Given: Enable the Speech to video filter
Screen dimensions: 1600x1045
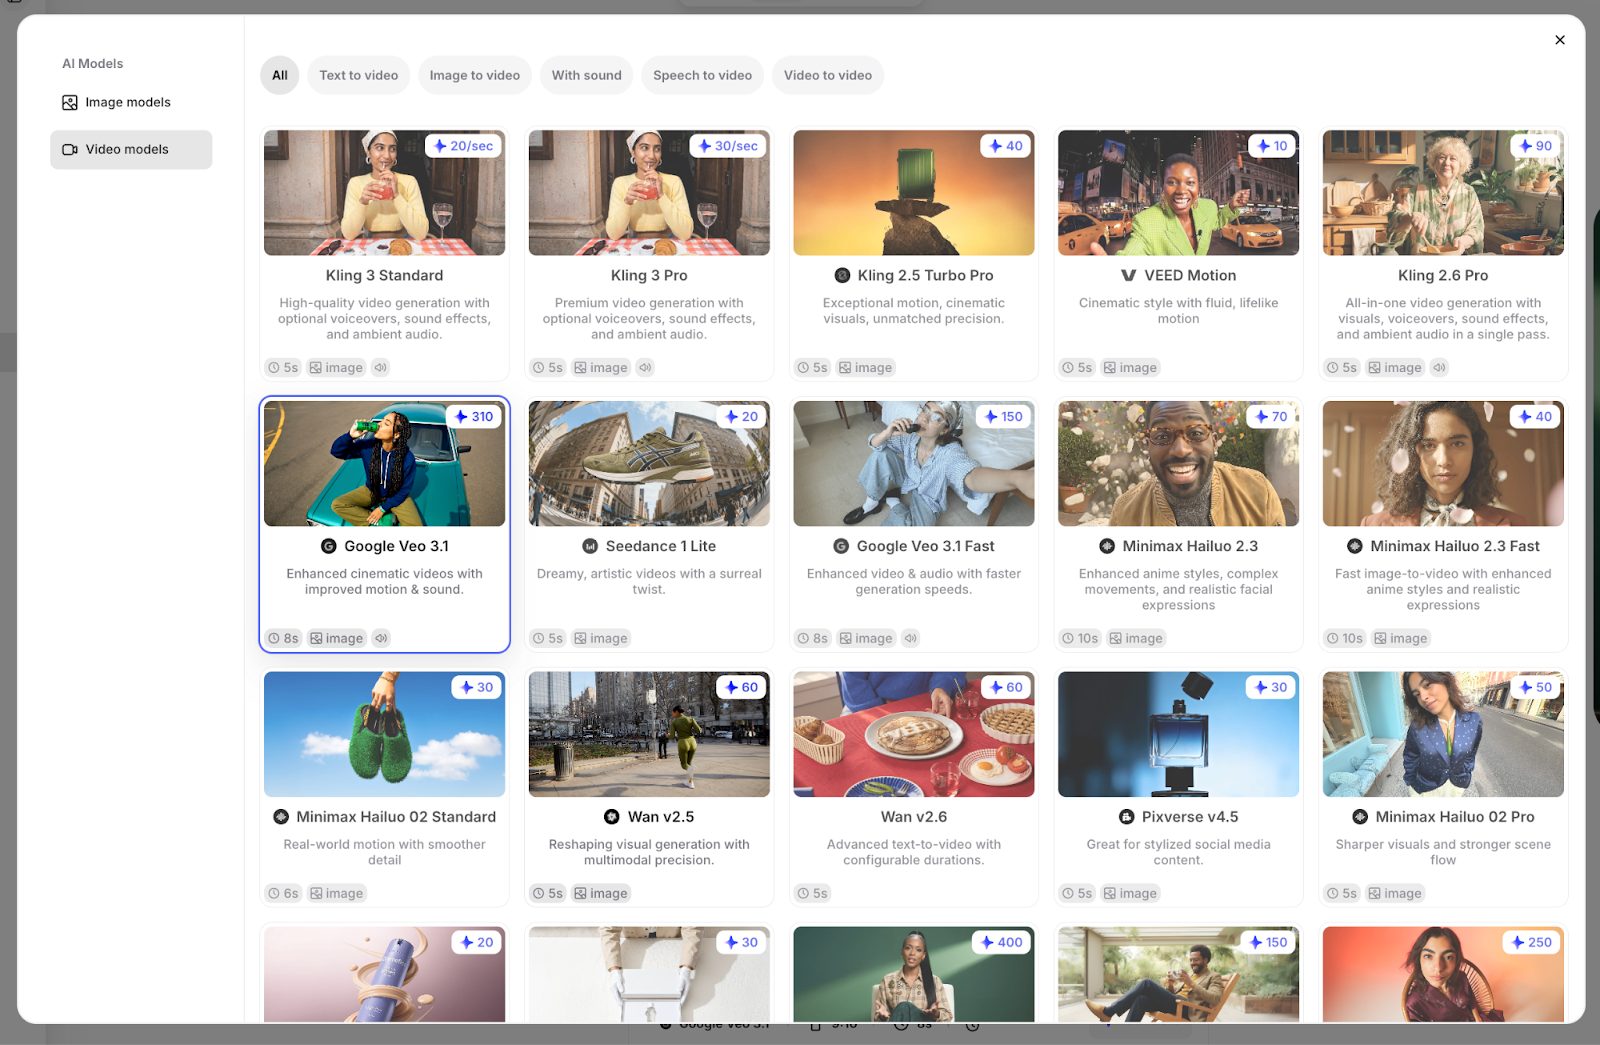Looking at the screenshot, I should pyautogui.click(x=702, y=75).
